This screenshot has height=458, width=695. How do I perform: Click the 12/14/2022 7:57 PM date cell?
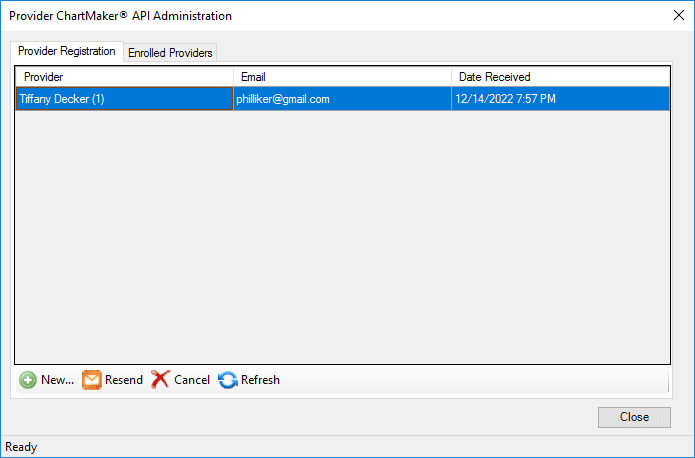point(560,98)
